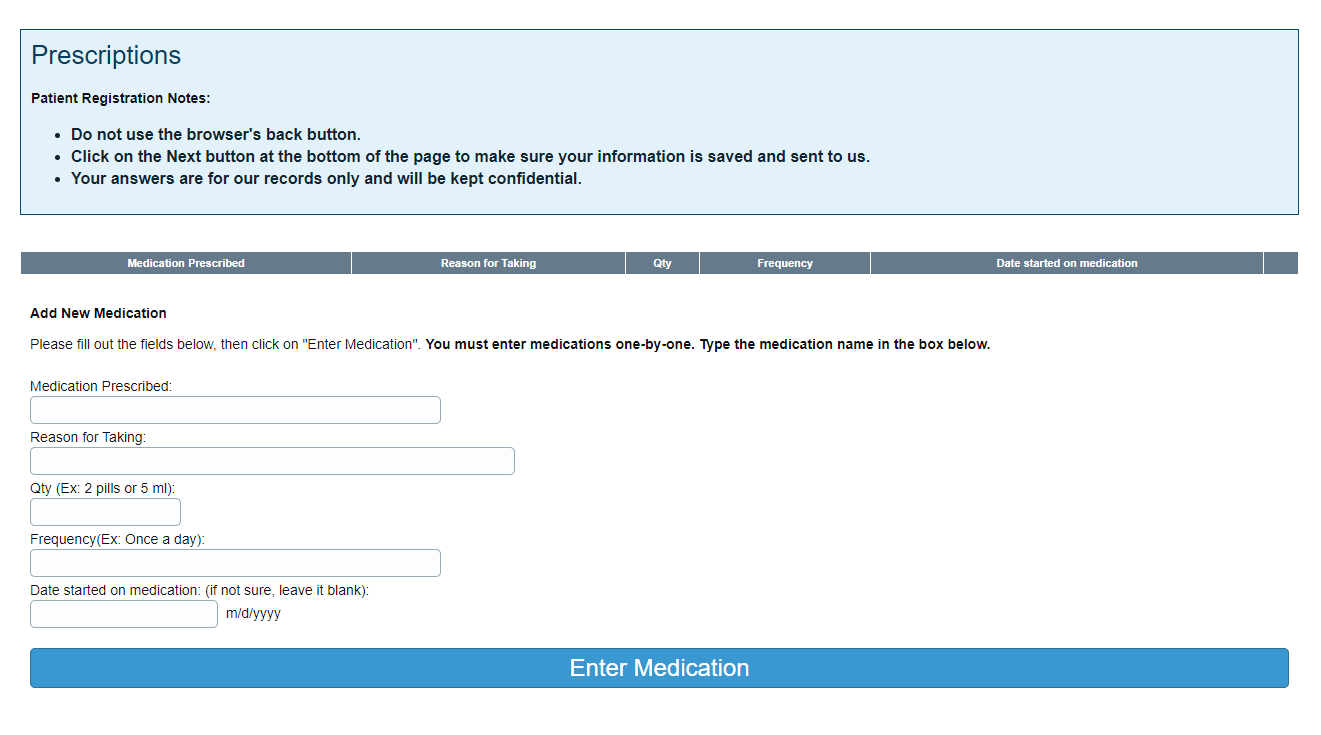This screenshot has width=1321, height=735.
Task: Click the Add New Medication heading
Action: pyautogui.click(x=98, y=313)
